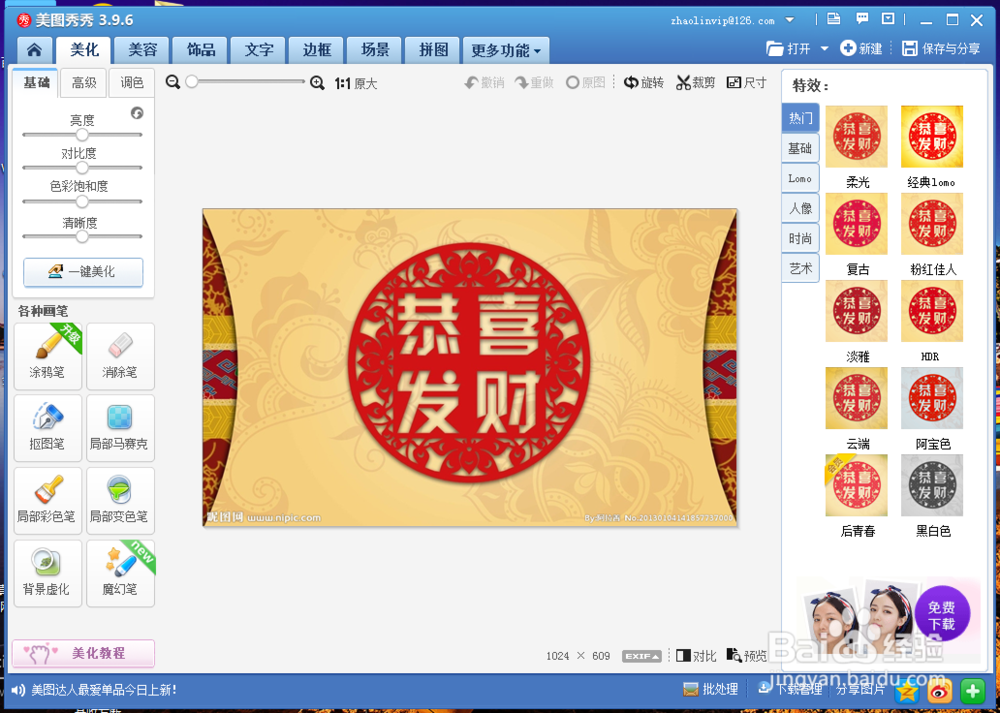The width and height of the screenshot is (1000, 713).
Task: Switch to the 美容 beautify tab
Action: click(141, 49)
